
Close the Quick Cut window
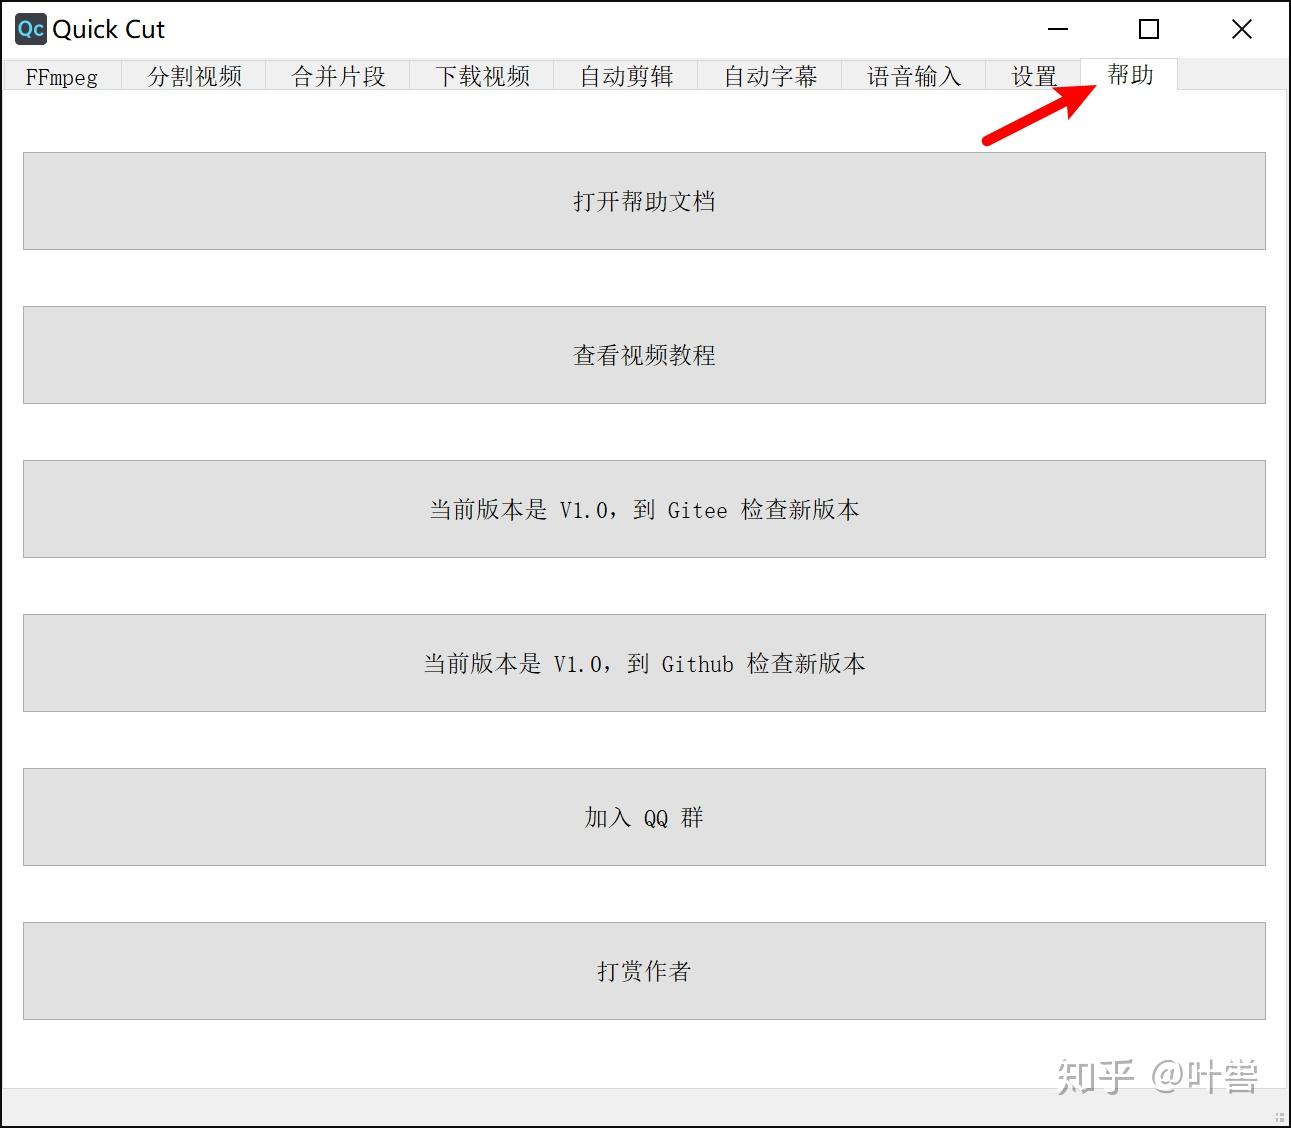[x=1242, y=29]
